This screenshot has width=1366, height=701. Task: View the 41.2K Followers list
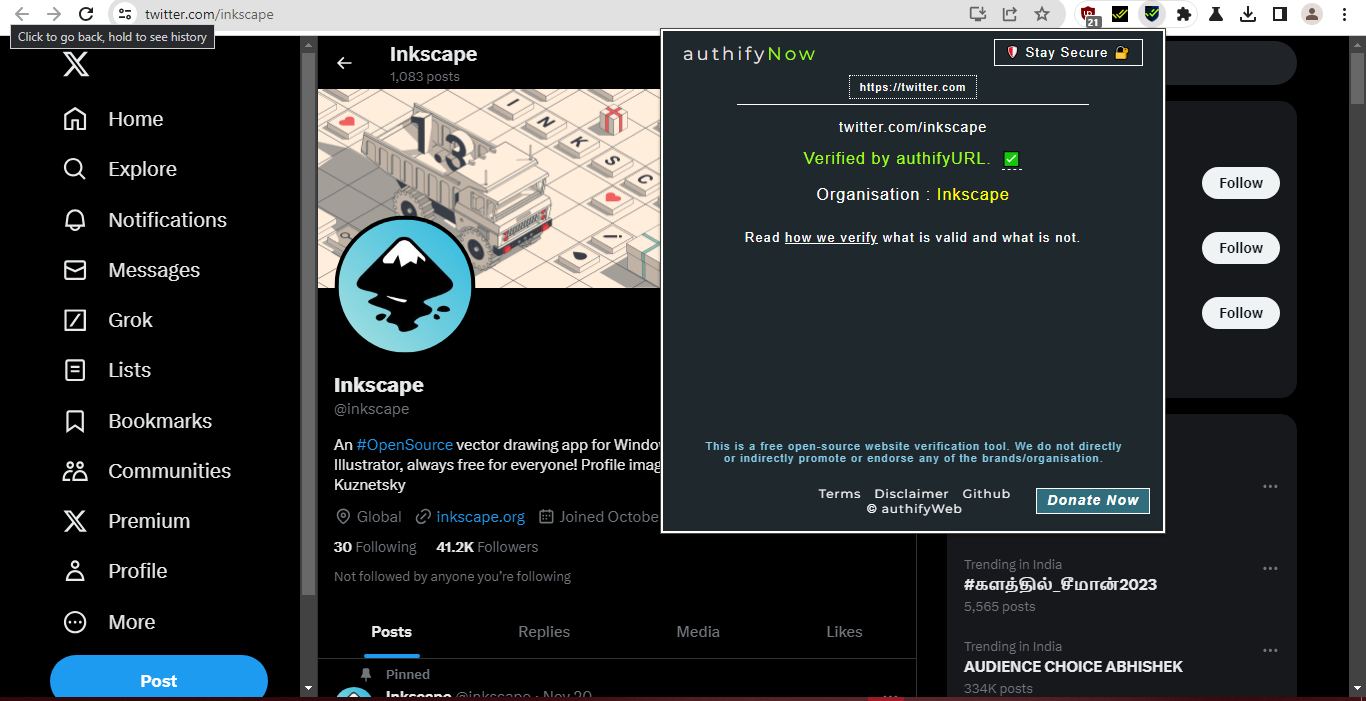487,547
